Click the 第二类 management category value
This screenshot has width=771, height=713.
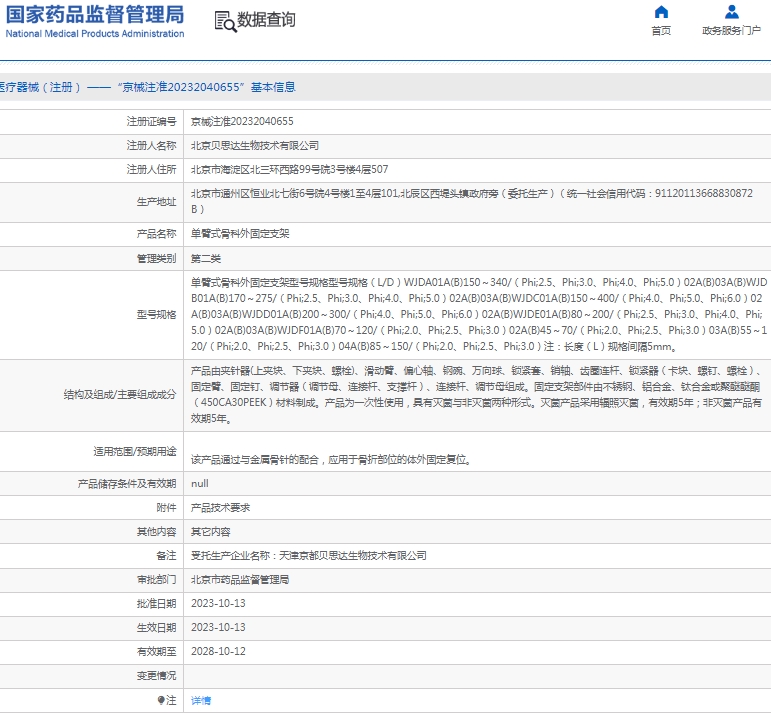[206, 259]
